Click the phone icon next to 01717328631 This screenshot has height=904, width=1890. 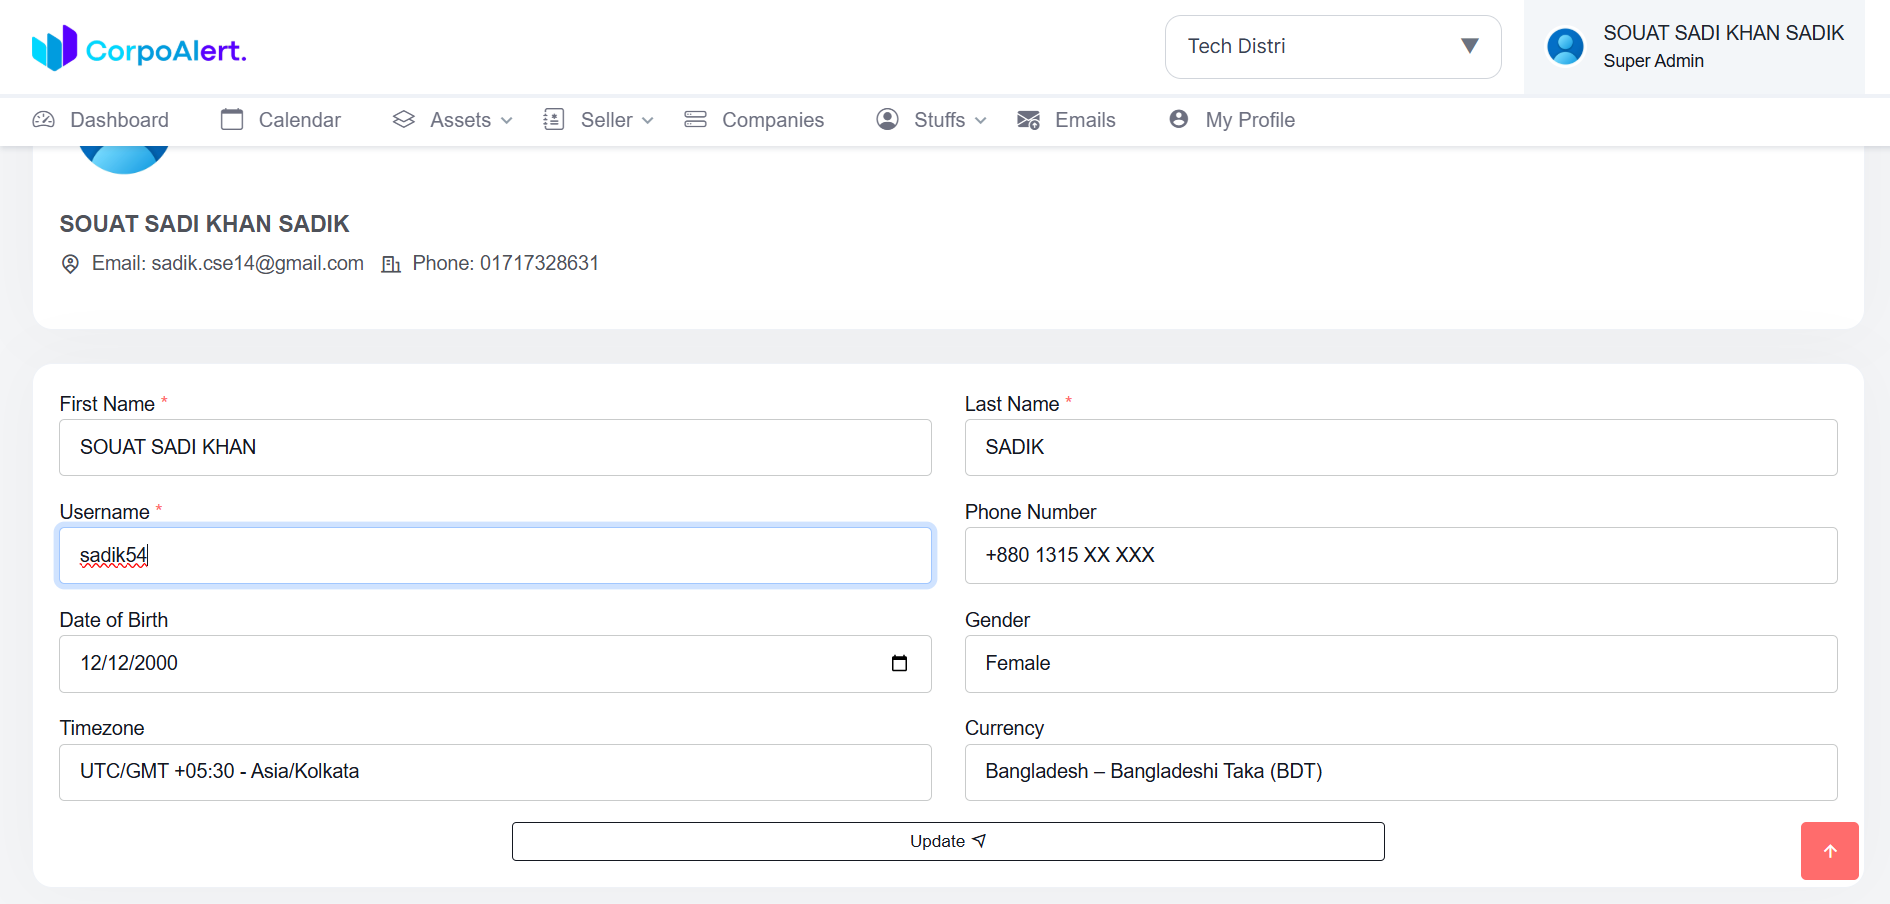(x=391, y=263)
